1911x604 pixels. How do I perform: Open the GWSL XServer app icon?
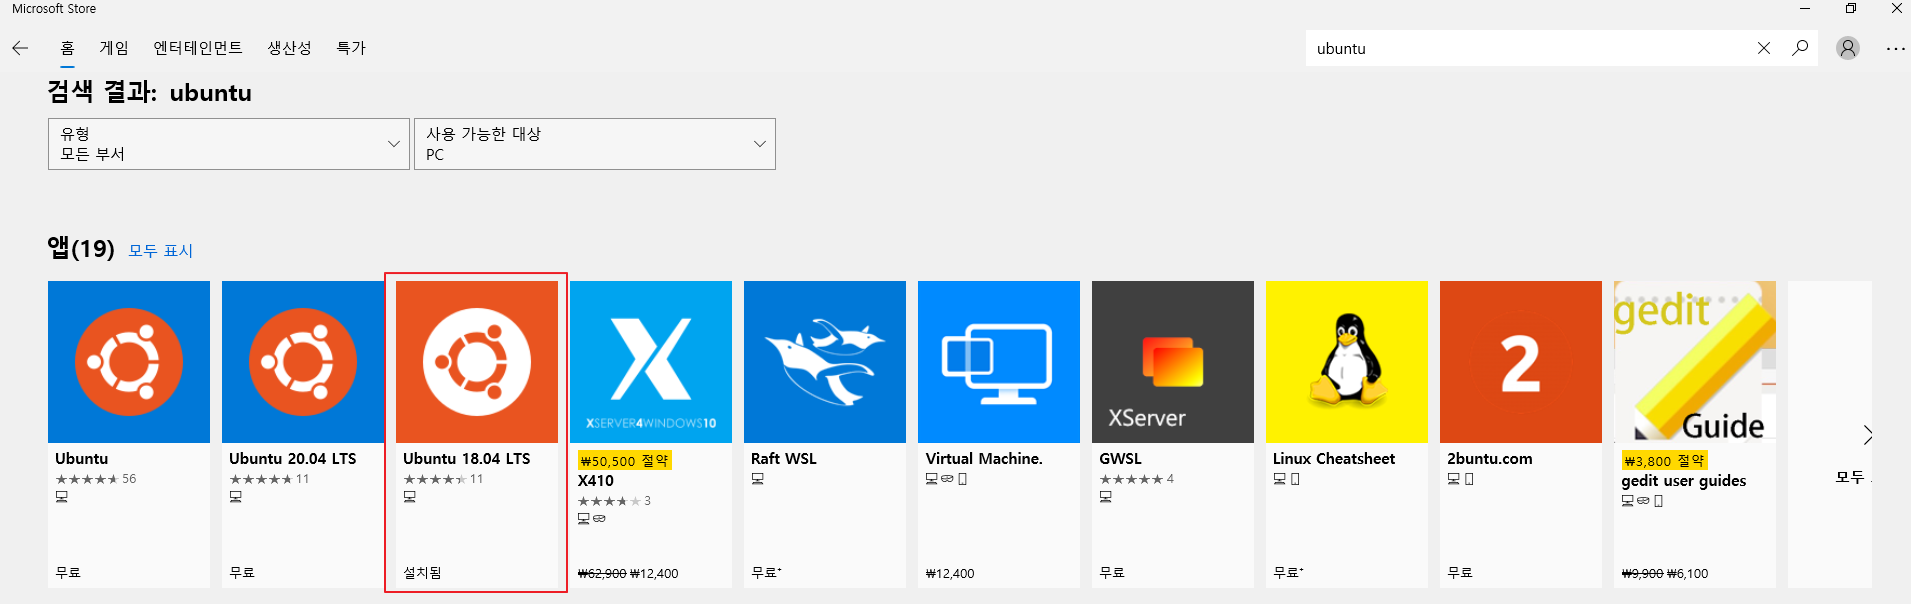click(x=1173, y=362)
